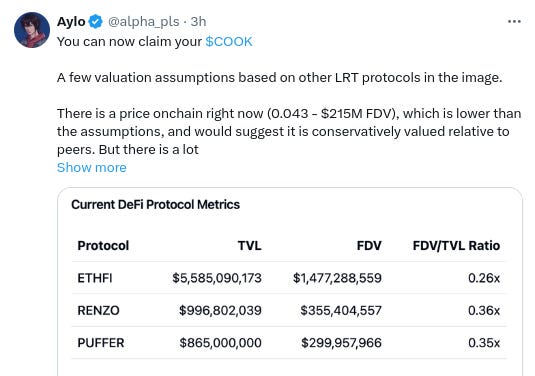Click the RENZO FDV $355,404,557 value
This screenshot has width=535, height=376.
pos(341,310)
